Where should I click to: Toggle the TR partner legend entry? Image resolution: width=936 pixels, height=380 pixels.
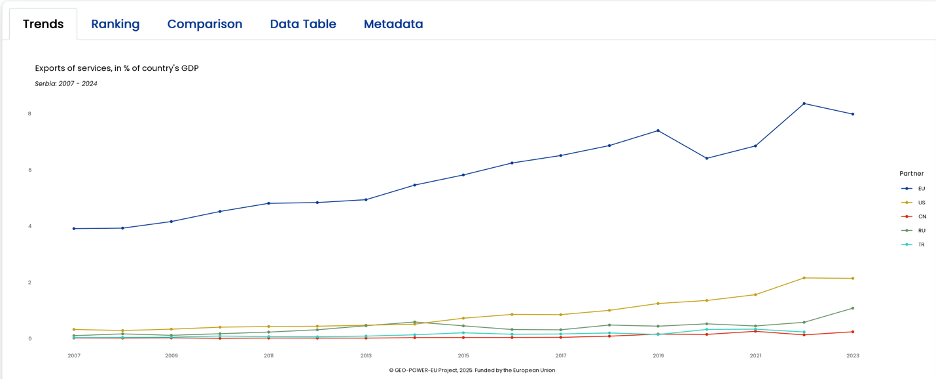(x=913, y=245)
